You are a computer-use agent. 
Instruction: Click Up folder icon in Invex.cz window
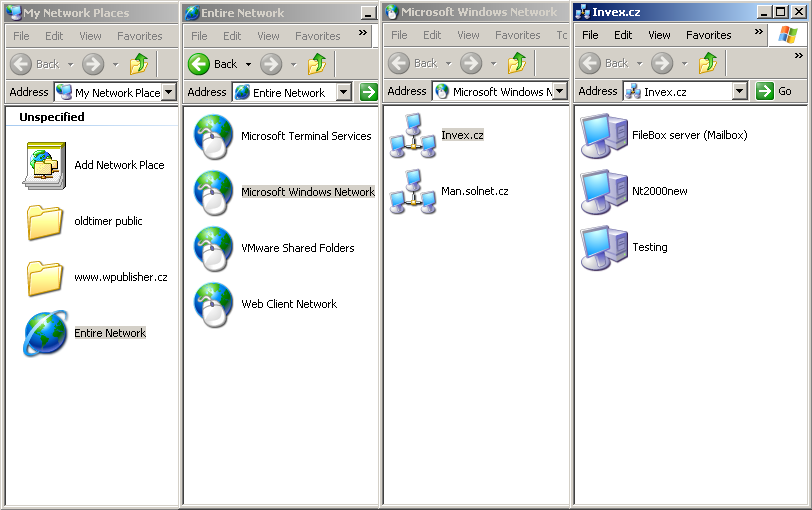pyautogui.click(x=708, y=63)
